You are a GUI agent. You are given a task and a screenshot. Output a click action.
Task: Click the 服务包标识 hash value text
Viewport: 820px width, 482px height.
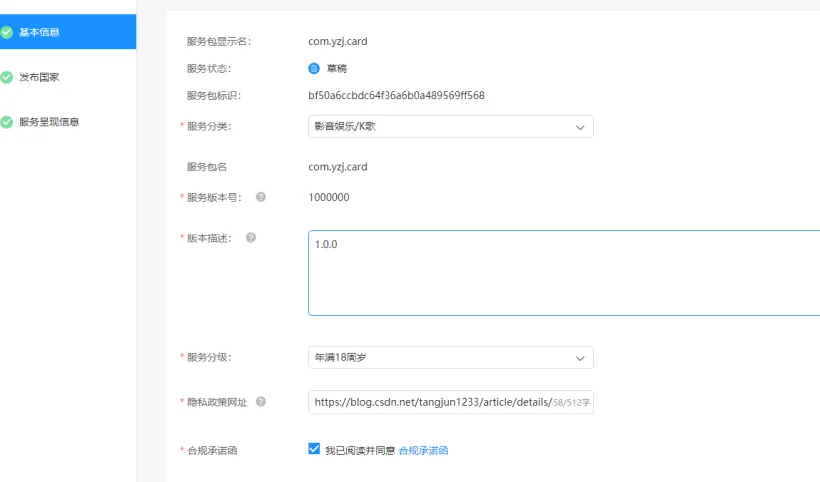396,96
